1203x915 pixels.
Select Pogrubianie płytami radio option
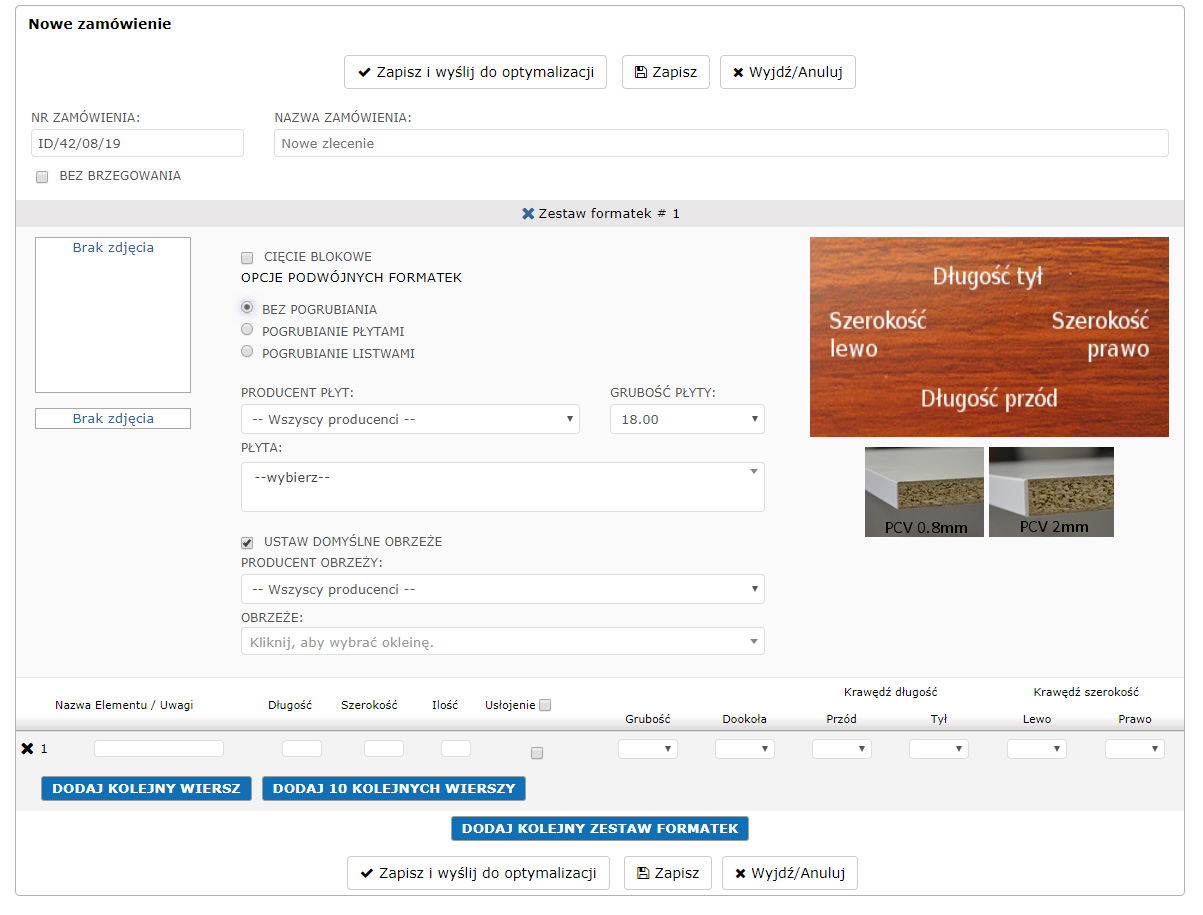point(247,329)
